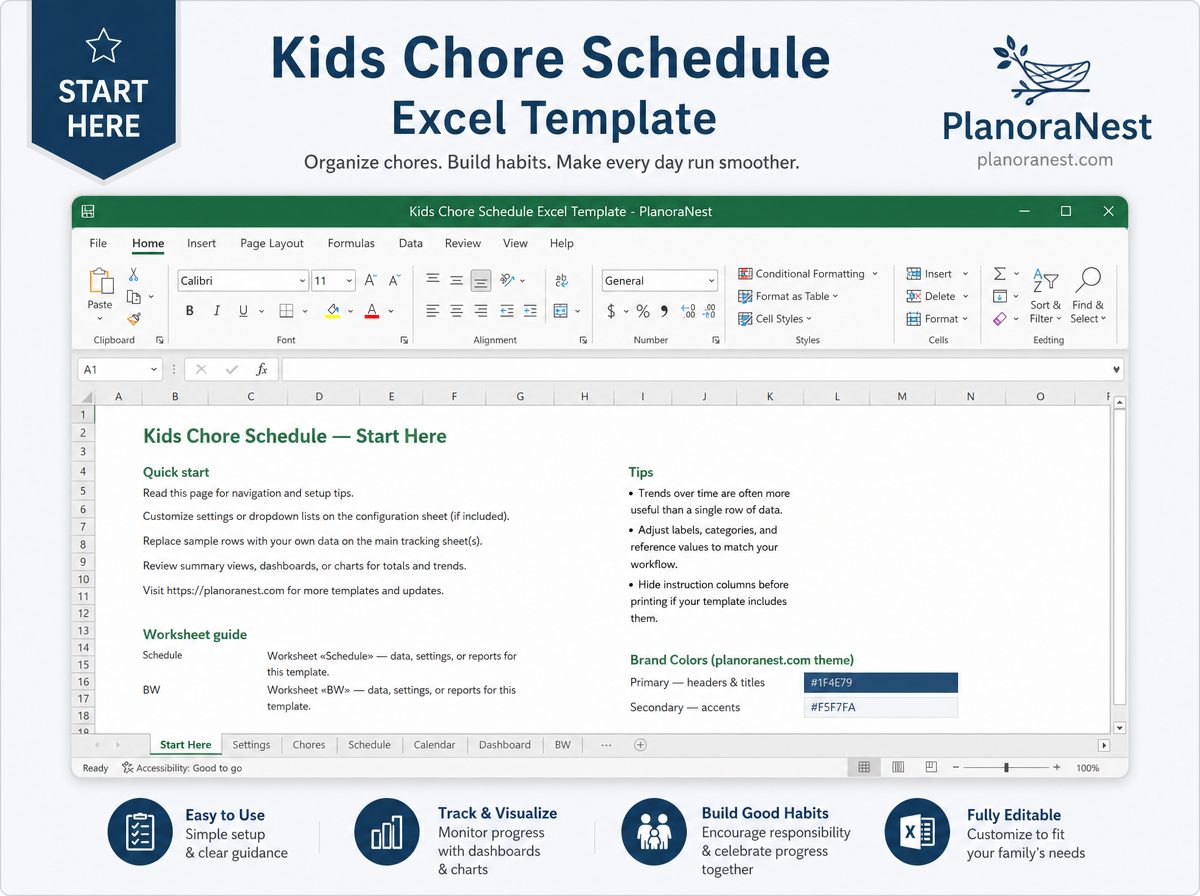Toggle Bottom Align highlighted button
The image size is (1200, 896).
point(481,281)
